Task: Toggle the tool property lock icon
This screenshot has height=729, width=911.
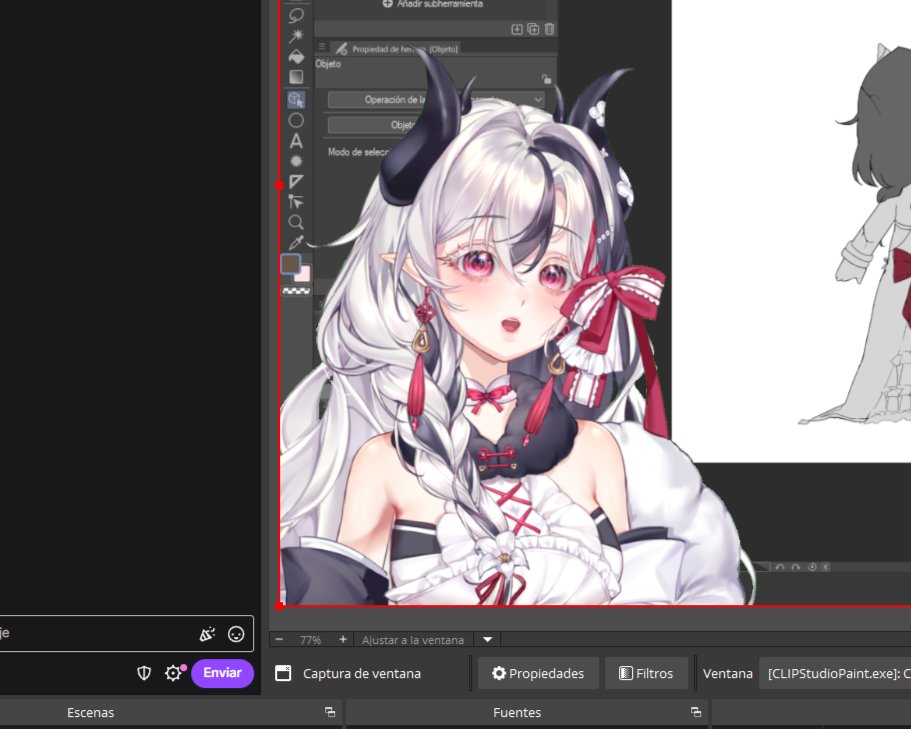Action: pos(546,78)
